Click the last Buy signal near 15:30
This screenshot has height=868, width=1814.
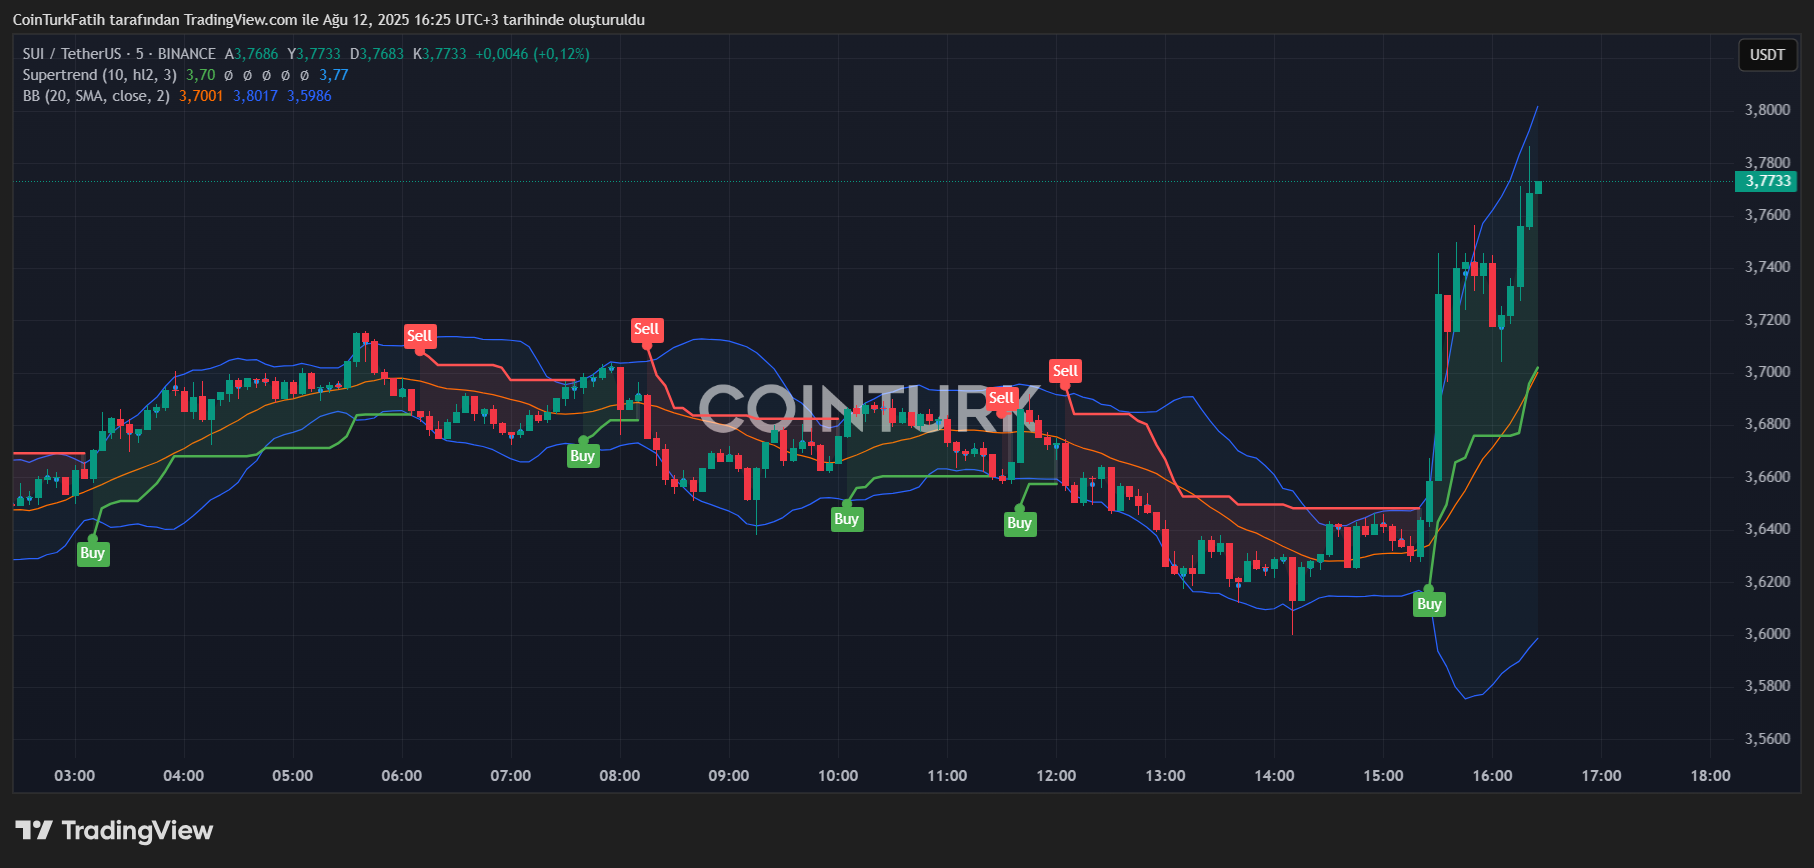click(x=1429, y=604)
